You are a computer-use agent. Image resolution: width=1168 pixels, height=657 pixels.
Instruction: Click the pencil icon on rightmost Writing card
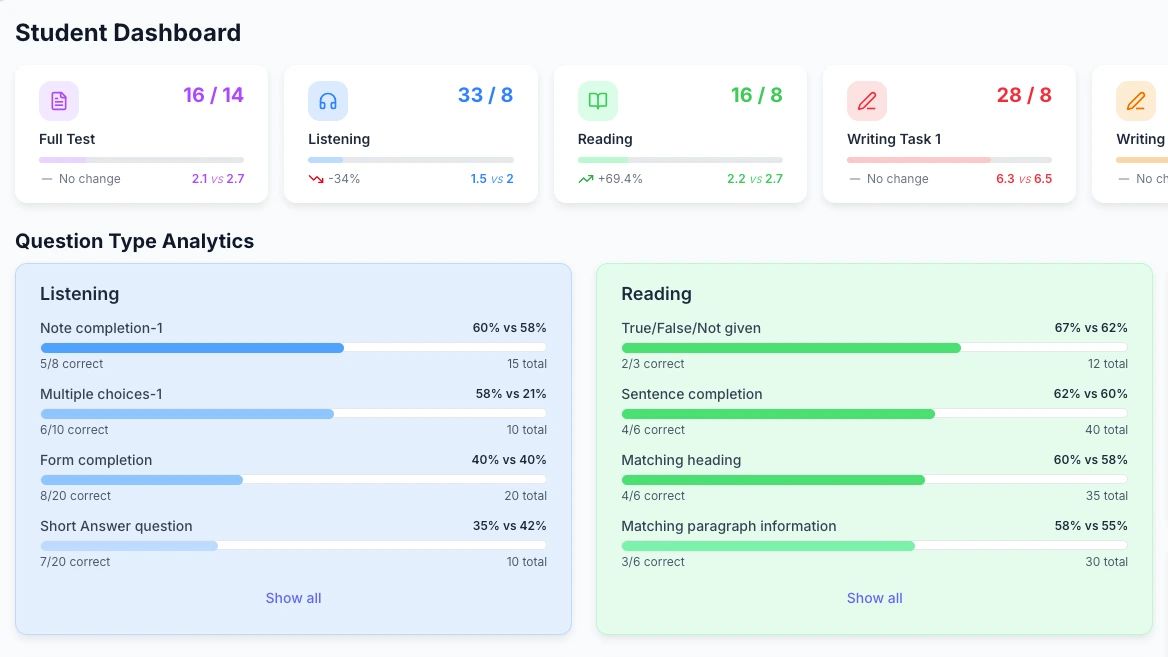coord(1136,100)
